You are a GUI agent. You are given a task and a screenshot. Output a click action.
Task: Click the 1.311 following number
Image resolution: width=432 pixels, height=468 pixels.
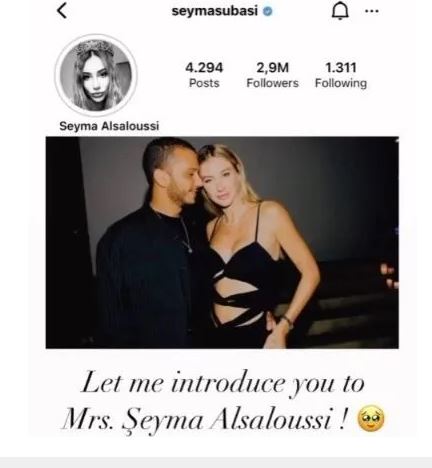[x=341, y=68]
